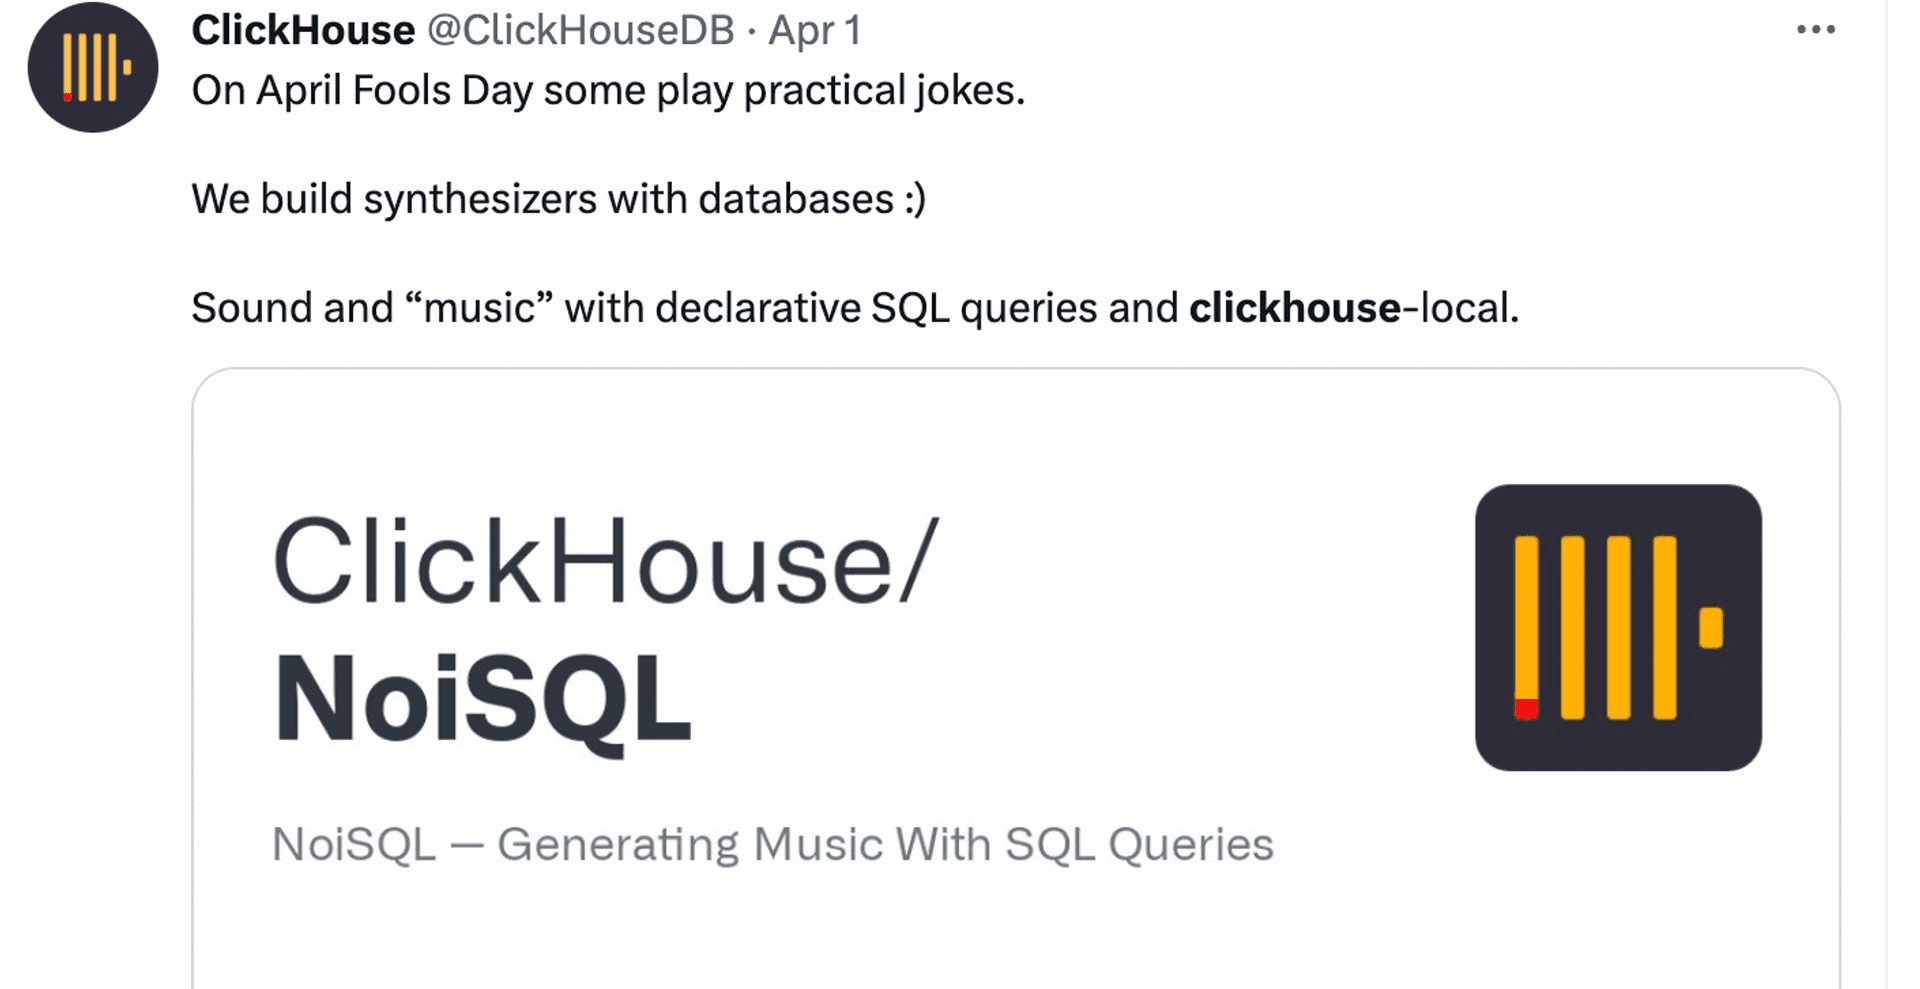1920x989 pixels.
Task: Click the large ClickHouse logo in preview card
Action: click(1617, 627)
